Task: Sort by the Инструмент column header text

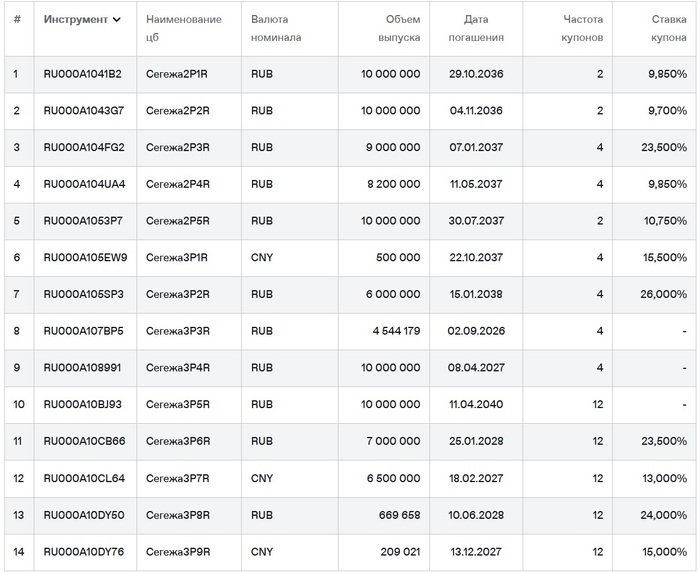Action: [75, 20]
